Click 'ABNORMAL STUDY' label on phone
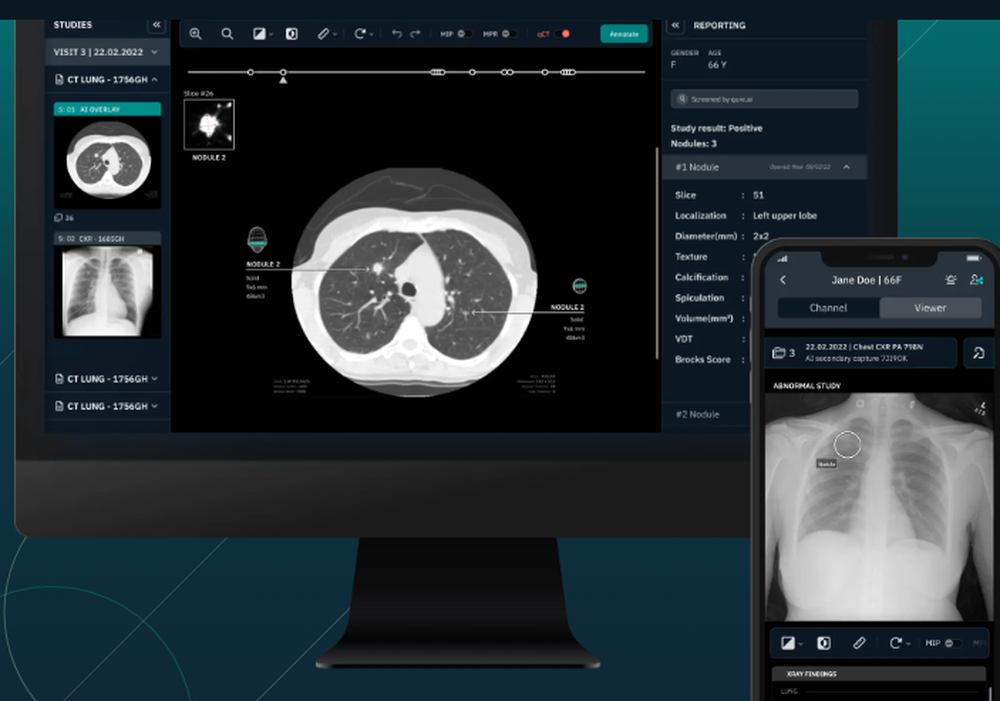 [807, 386]
